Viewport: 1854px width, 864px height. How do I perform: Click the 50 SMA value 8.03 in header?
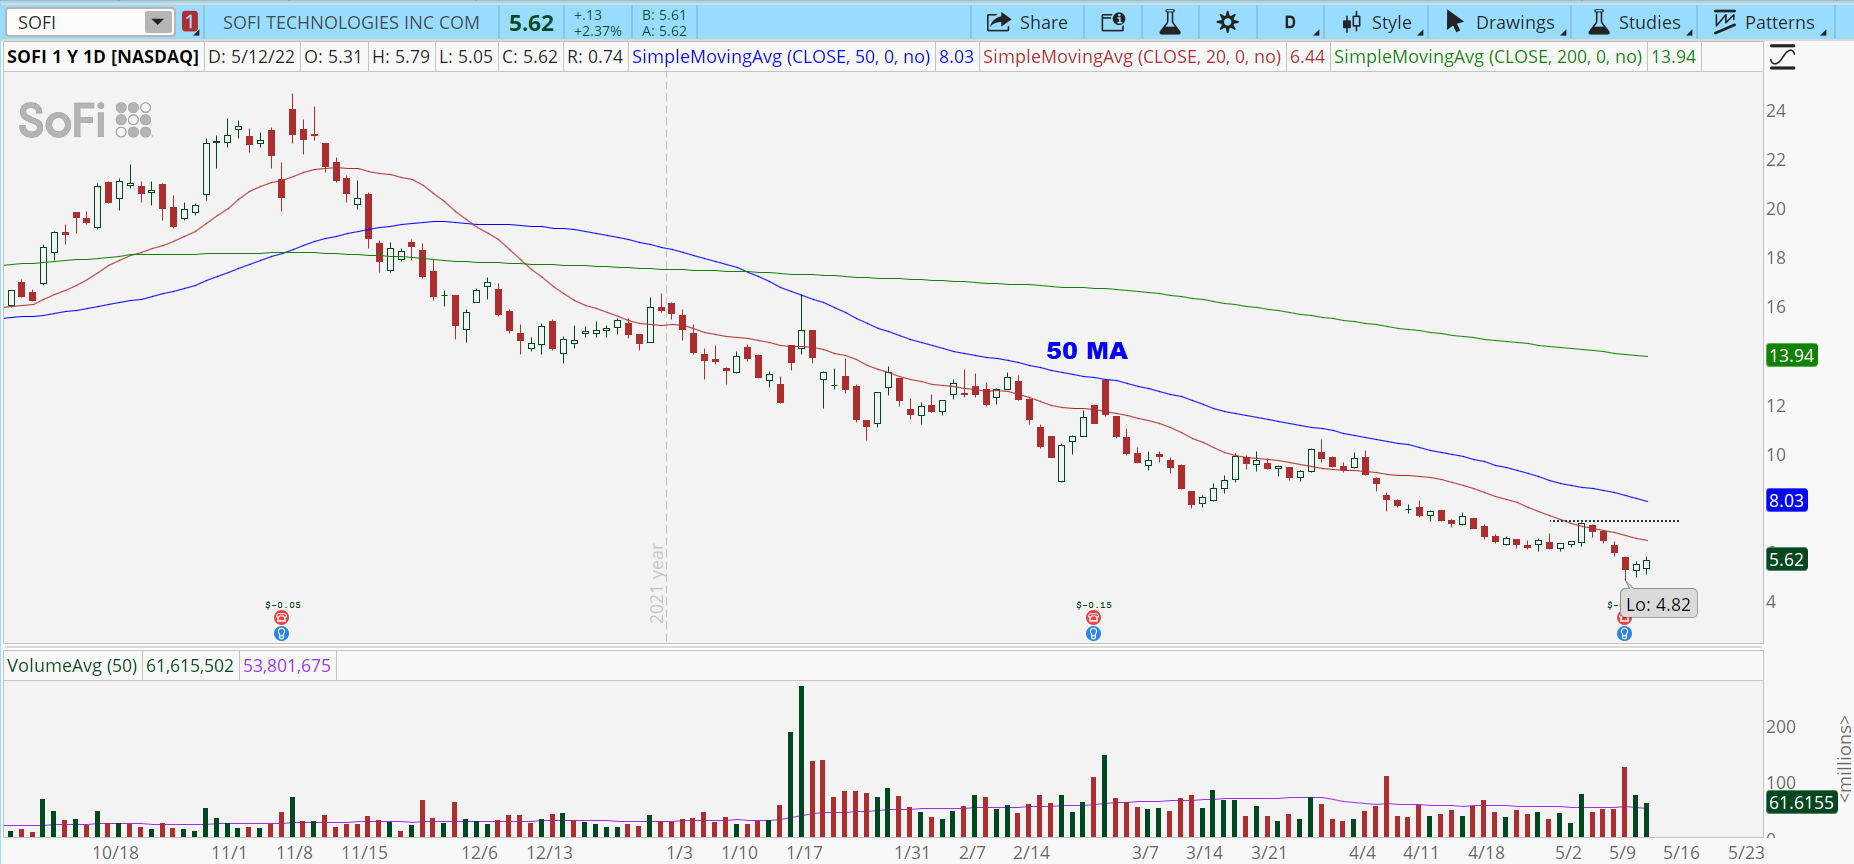[956, 57]
